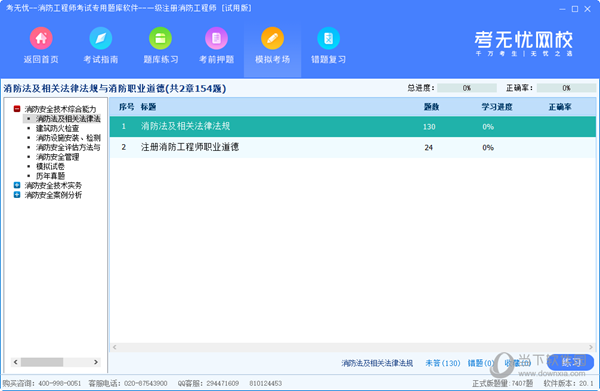Expand the 消防安全技术实务 tree node

pyautogui.click(x=17, y=185)
